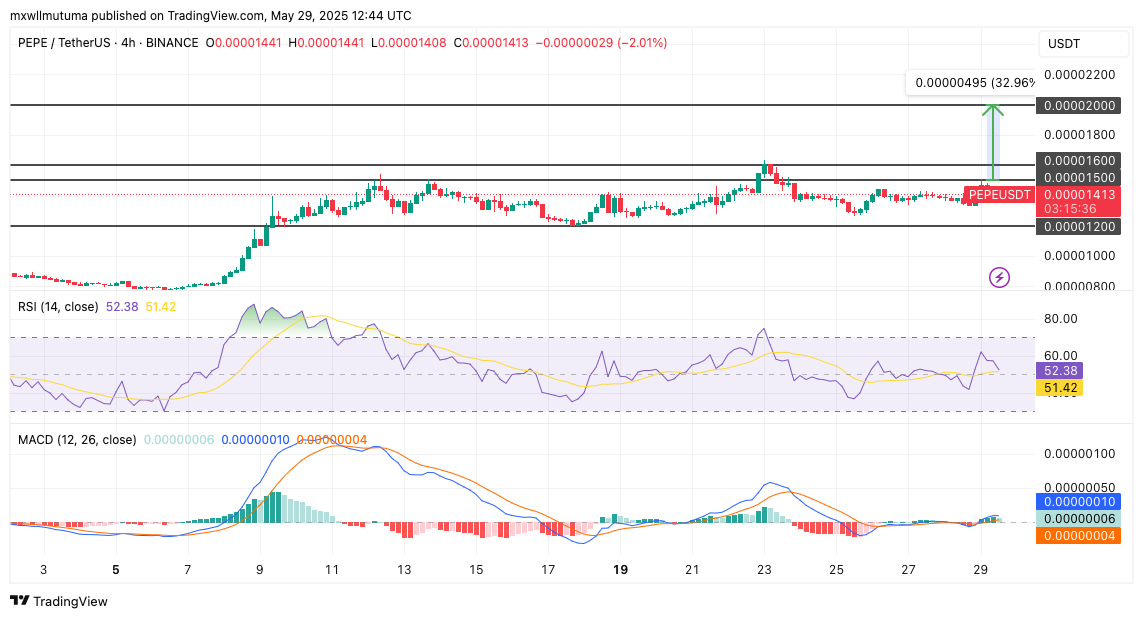This screenshot has height=618, width=1143.
Task: Click date label 23 on time axis
Action: [x=764, y=569]
